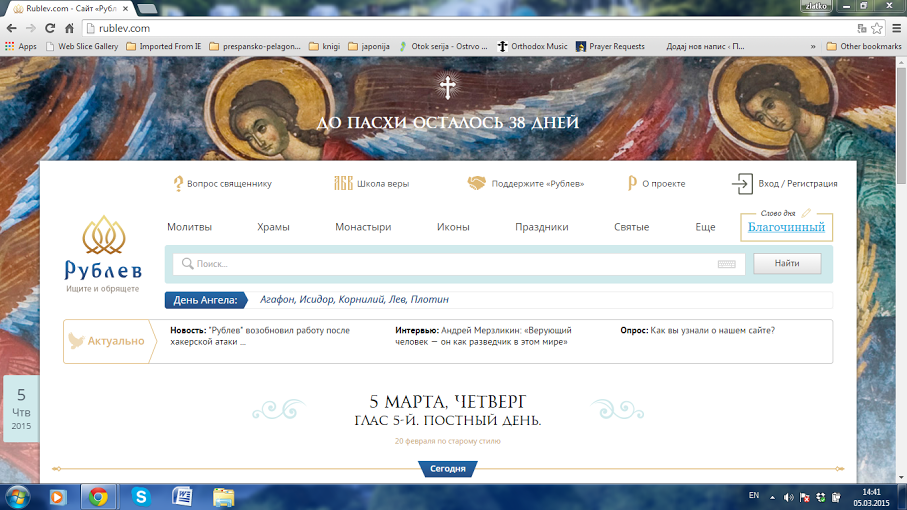
Task: Open prespansko-pelagon bookmarks folder
Action: [255, 46]
